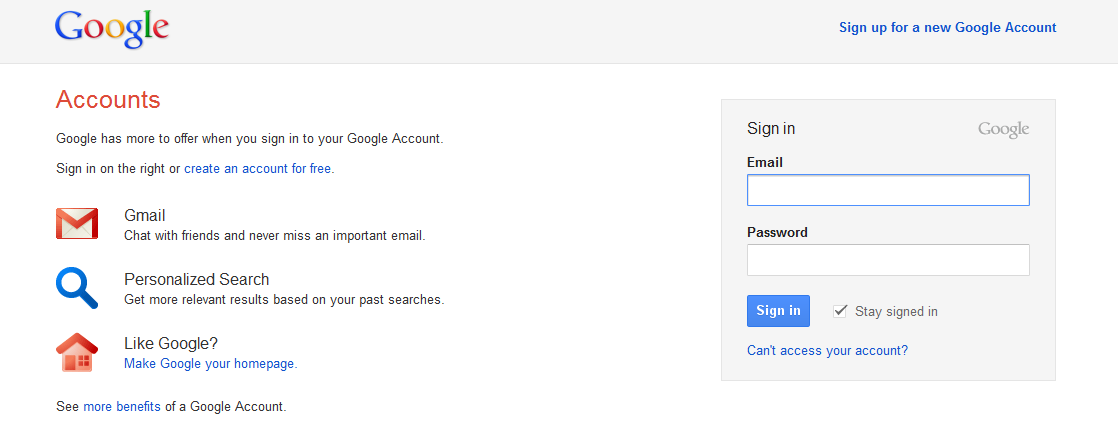Click the gray Google logo in sign-in box
1118x429 pixels.
(x=1003, y=129)
